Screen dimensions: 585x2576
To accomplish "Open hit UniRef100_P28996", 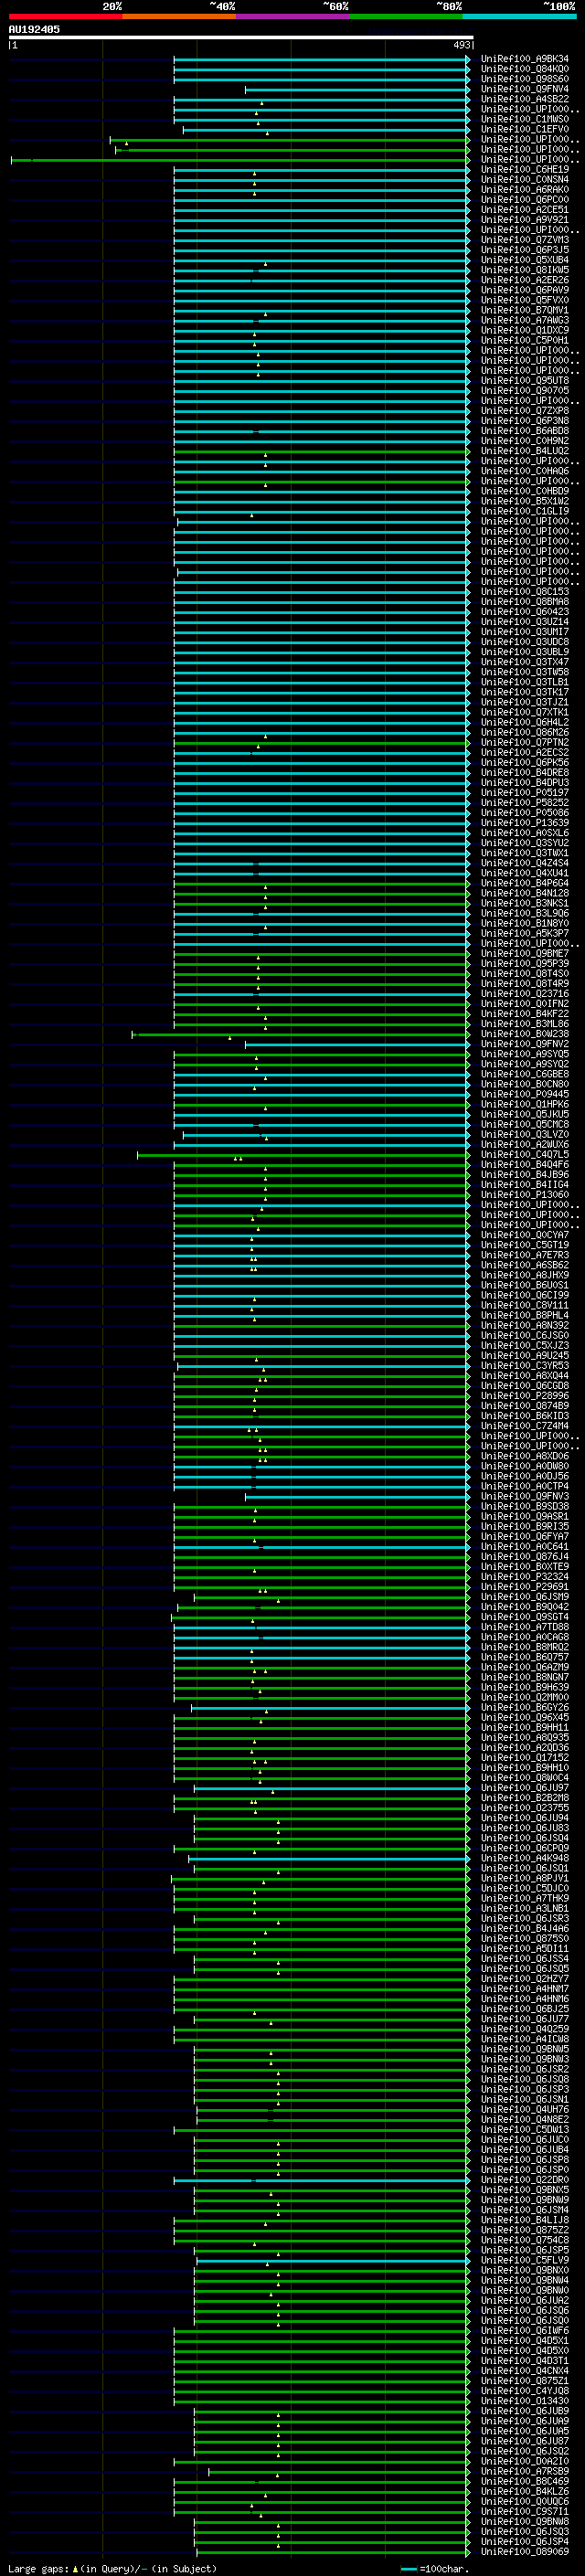I will pos(525,1396).
